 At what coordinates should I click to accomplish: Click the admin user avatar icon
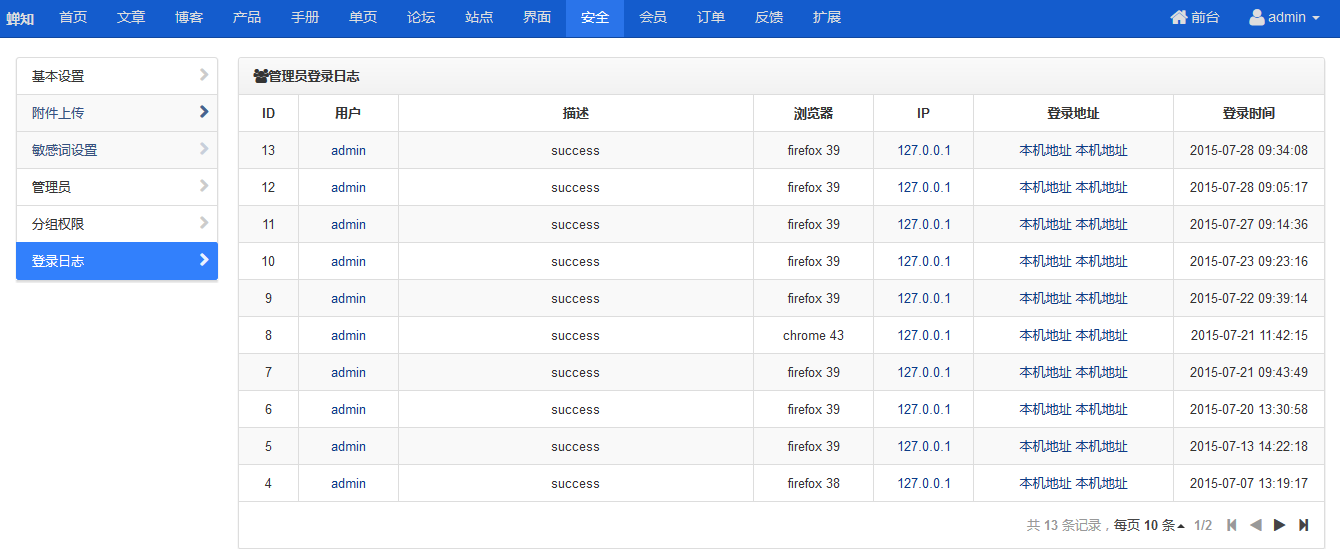click(1257, 17)
